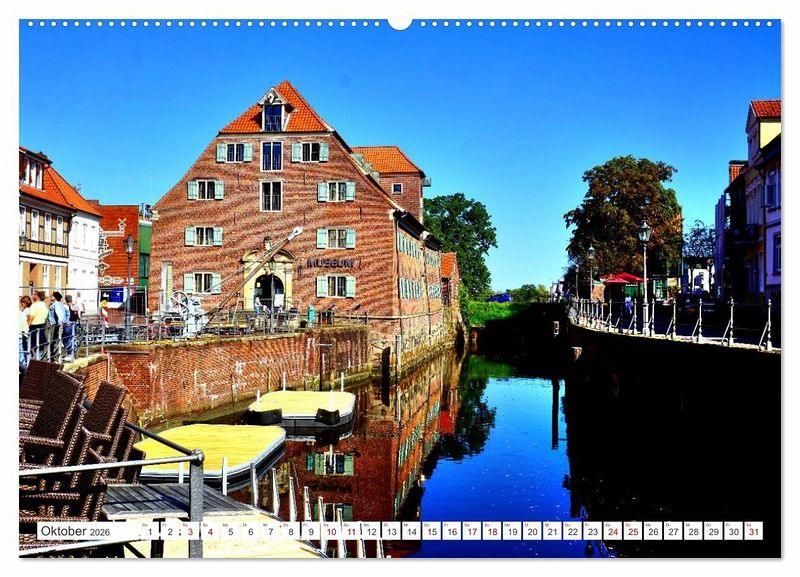Select day 17 in the calendar row

(471, 531)
